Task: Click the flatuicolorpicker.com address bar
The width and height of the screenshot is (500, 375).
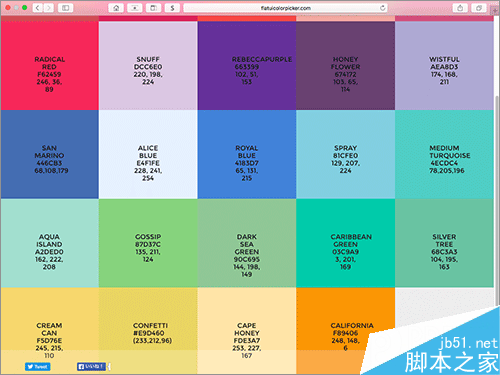Action: [285, 8]
